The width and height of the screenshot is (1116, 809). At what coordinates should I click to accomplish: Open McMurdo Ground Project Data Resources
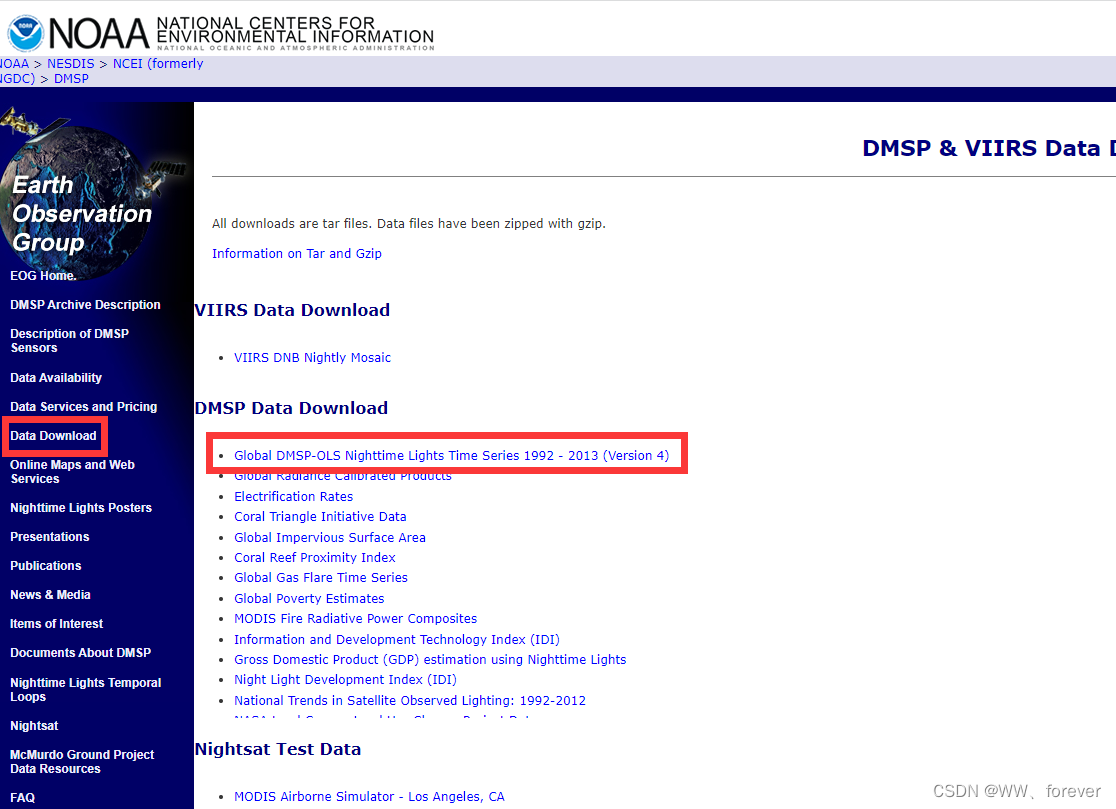tap(82, 761)
